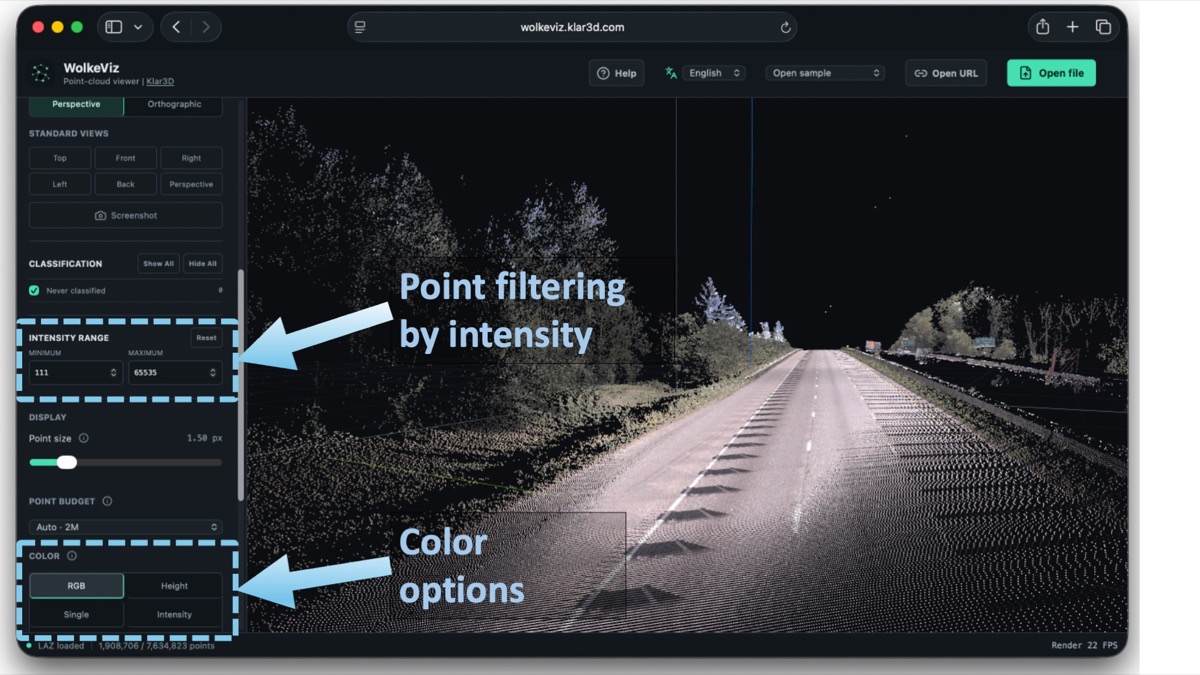Click the Color info icon
The image size is (1200, 675).
tap(71, 556)
